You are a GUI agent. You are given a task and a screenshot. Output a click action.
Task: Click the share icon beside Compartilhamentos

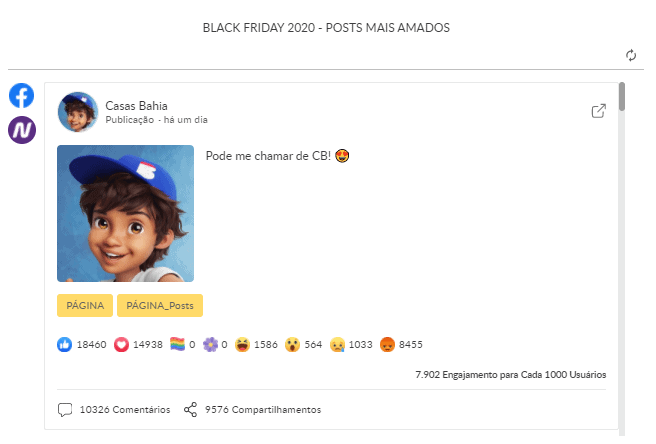[191, 409]
